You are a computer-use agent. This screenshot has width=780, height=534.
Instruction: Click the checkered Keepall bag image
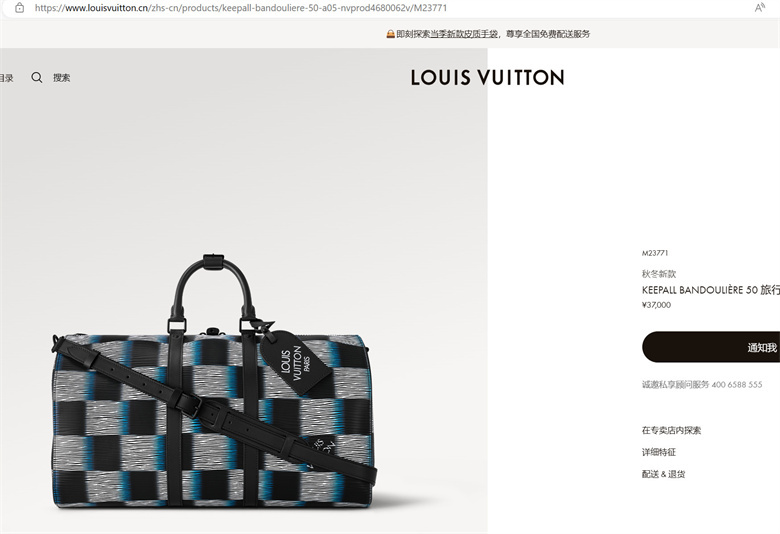[x=214, y=382]
